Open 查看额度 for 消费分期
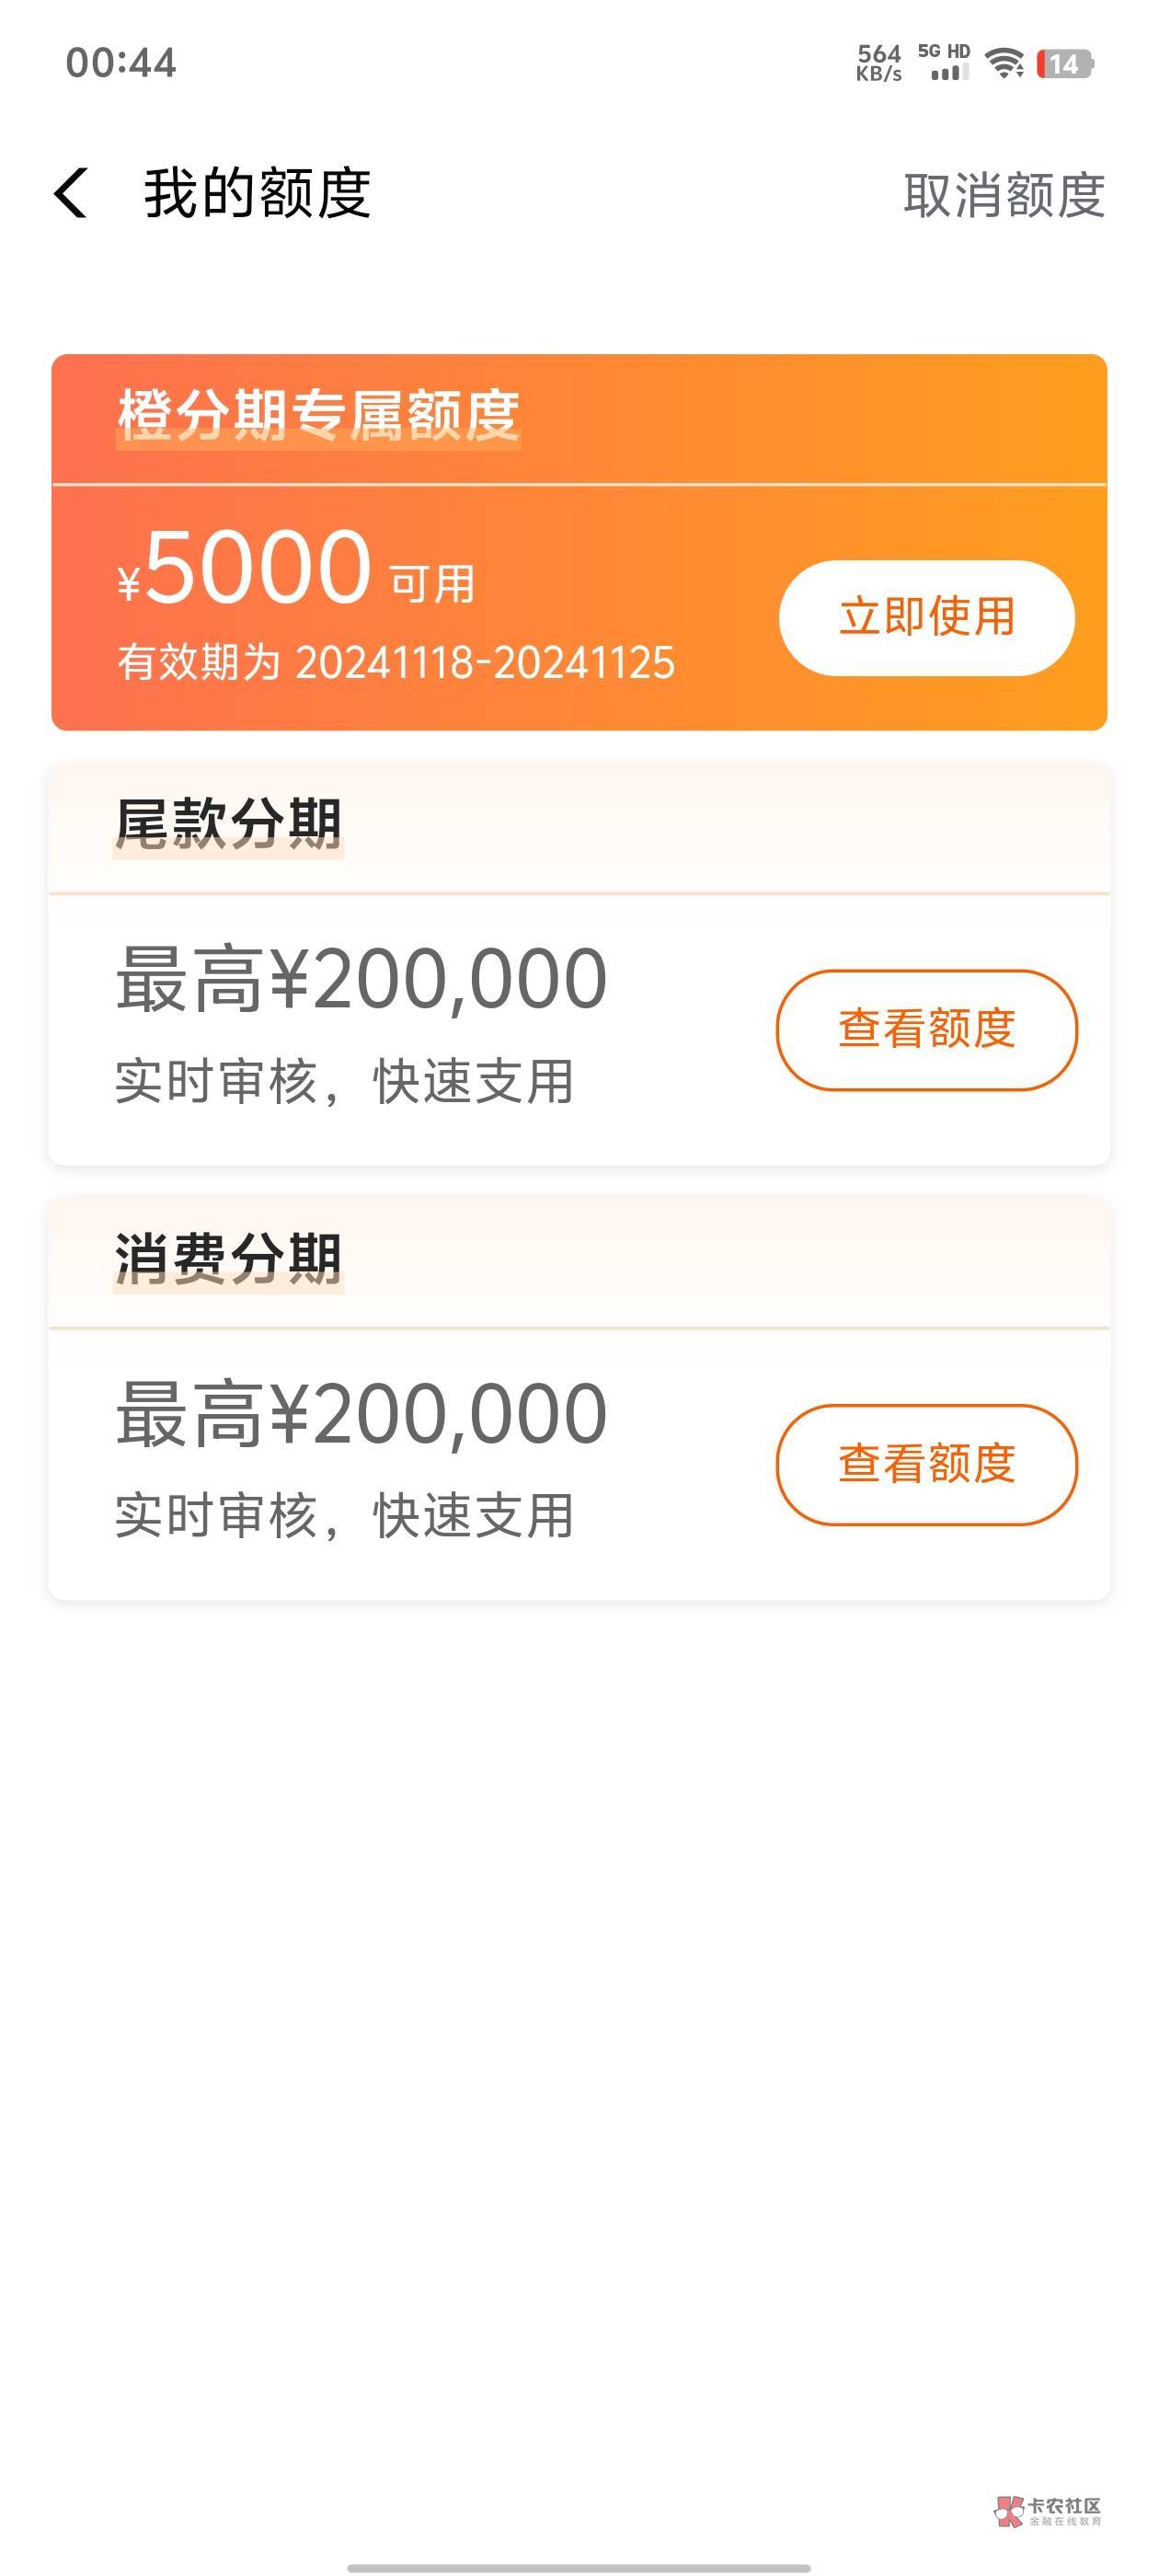This screenshot has width=1159, height=2576. pyautogui.click(x=926, y=1464)
